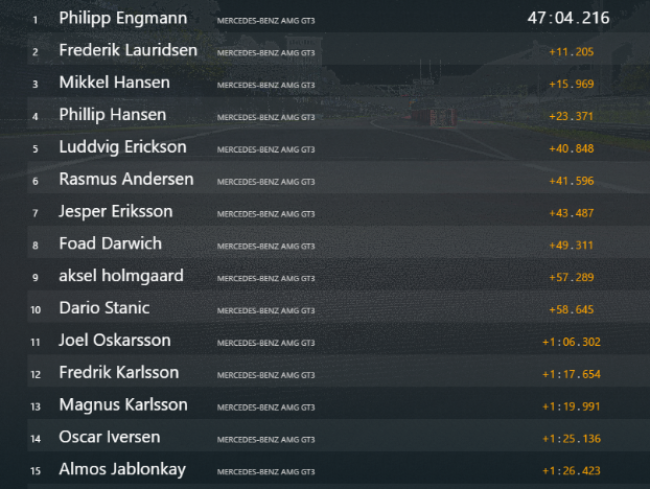
Task: Open Phillip Hansen's result entry
Action: pyautogui.click(x=338, y=114)
